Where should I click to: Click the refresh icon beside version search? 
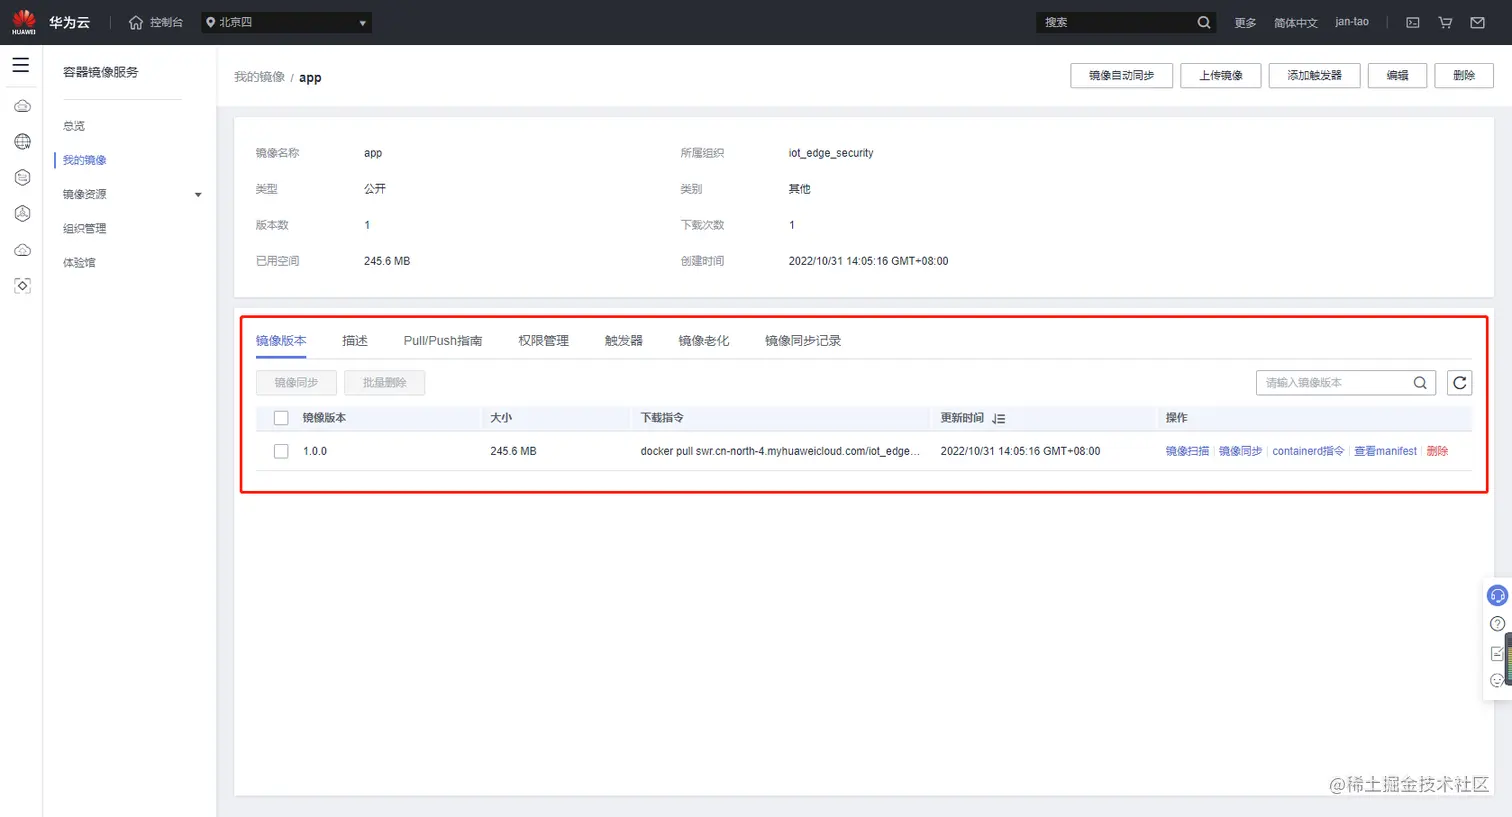(1460, 383)
